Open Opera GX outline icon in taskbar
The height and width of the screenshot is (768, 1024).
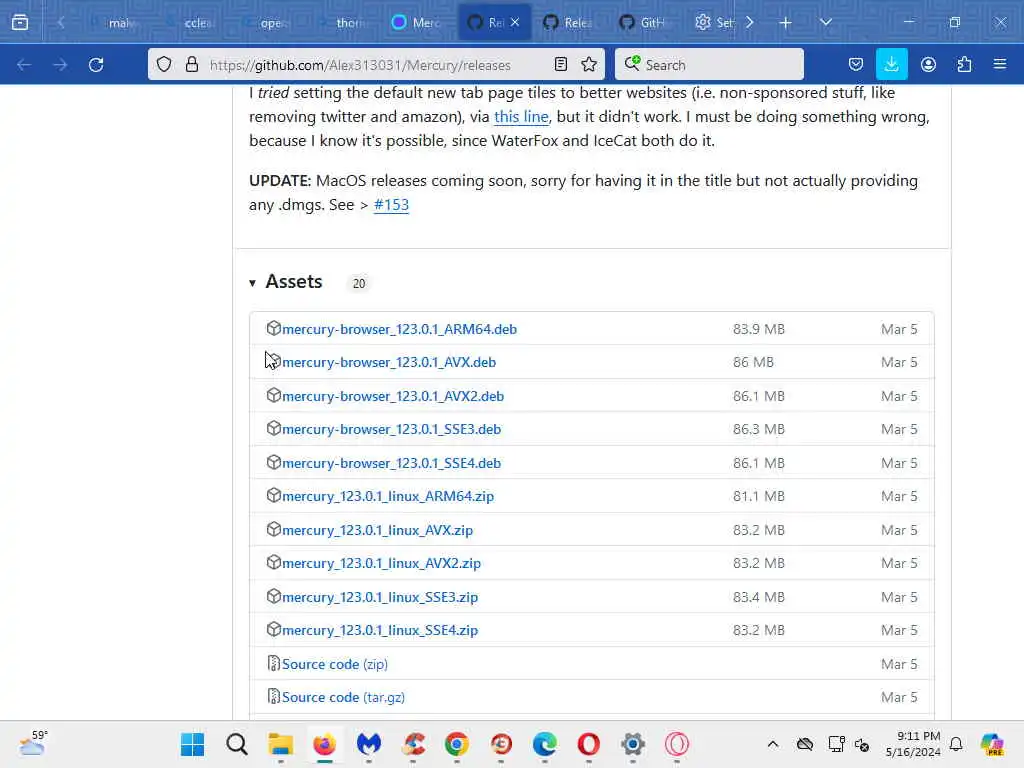coord(677,744)
